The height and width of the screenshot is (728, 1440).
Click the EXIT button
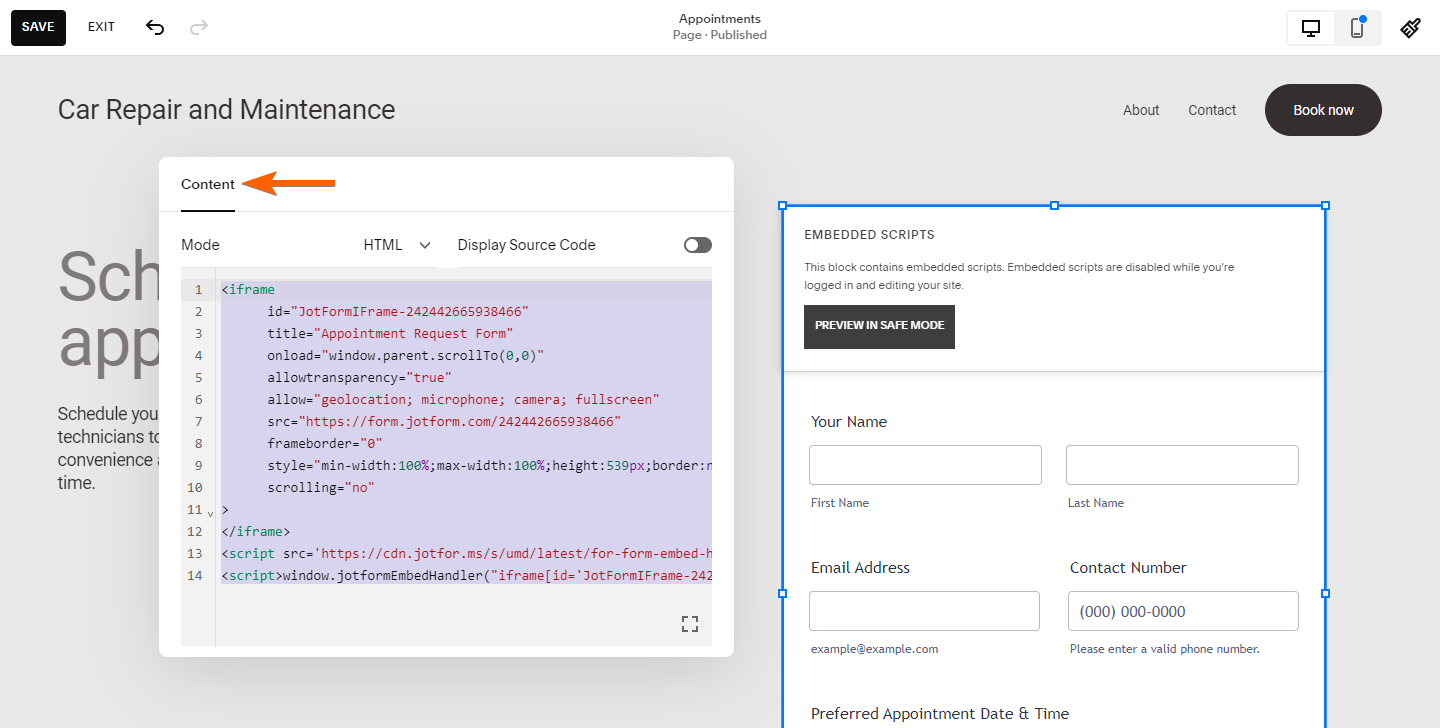(x=101, y=27)
